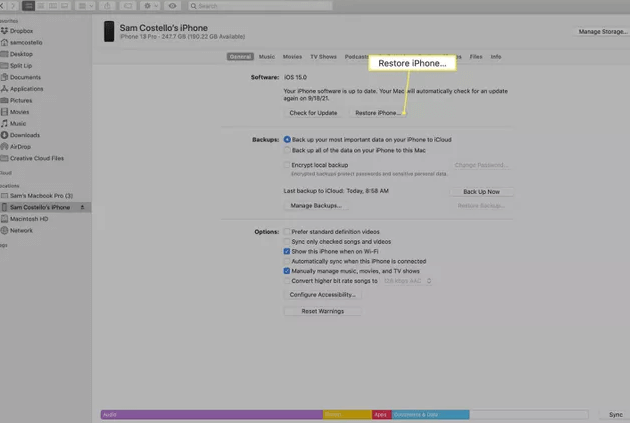Click the Back Up Now button
Image resolution: width=630 pixels, height=423 pixels.
pyautogui.click(x=481, y=192)
